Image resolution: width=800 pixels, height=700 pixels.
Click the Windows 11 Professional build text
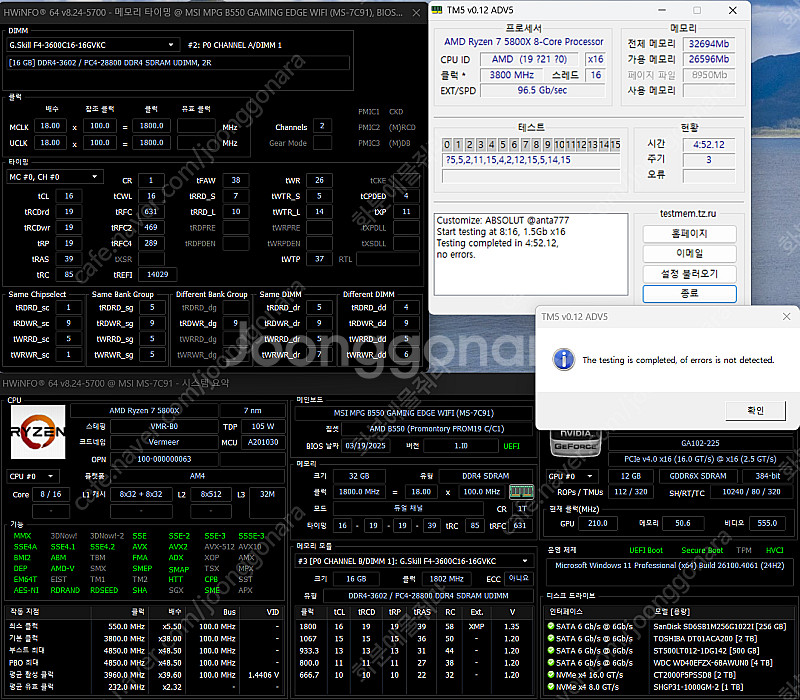click(669, 565)
